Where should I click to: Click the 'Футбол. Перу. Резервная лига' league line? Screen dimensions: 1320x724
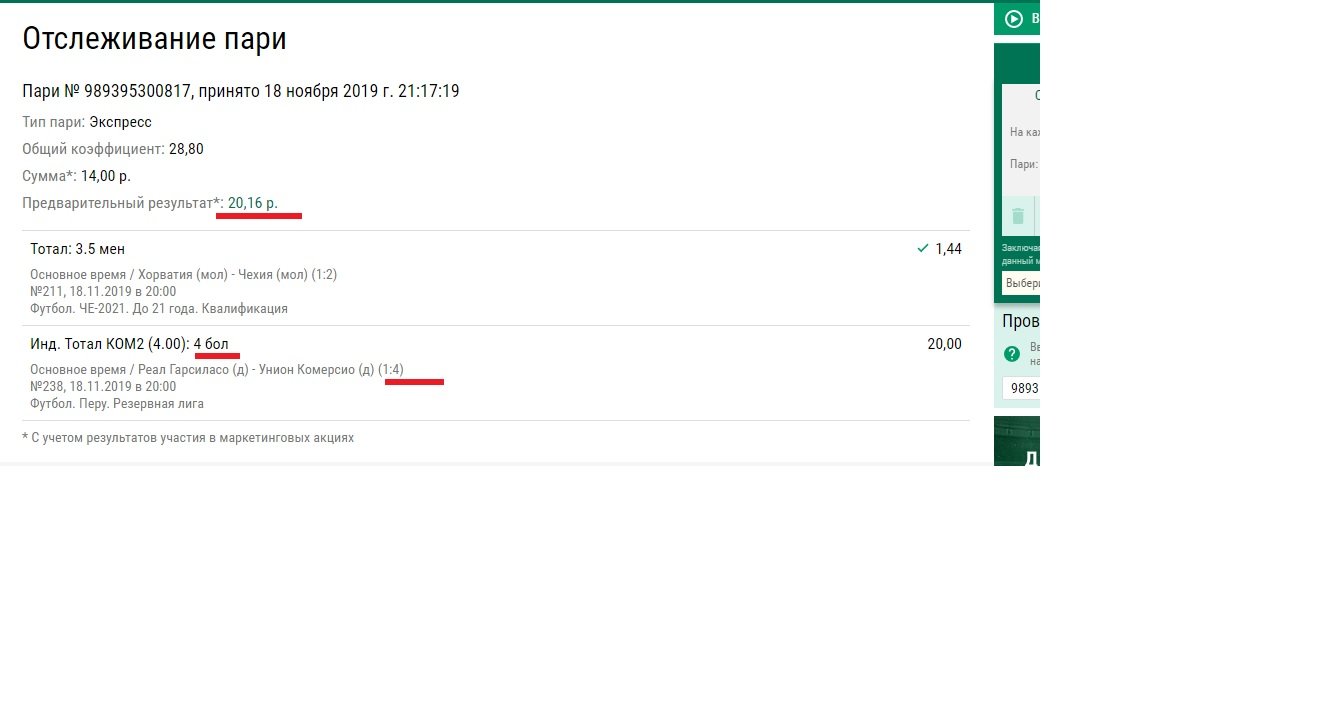coord(117,404)
